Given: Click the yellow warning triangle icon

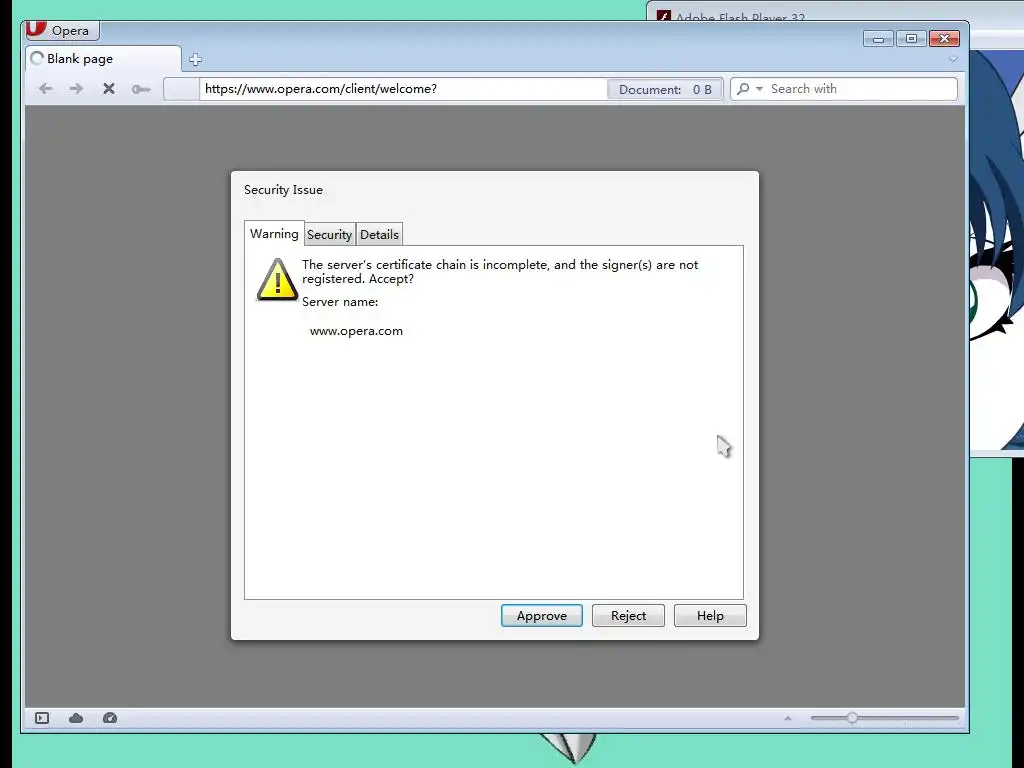Looking at the screenshot, I should tap(278, 280).
